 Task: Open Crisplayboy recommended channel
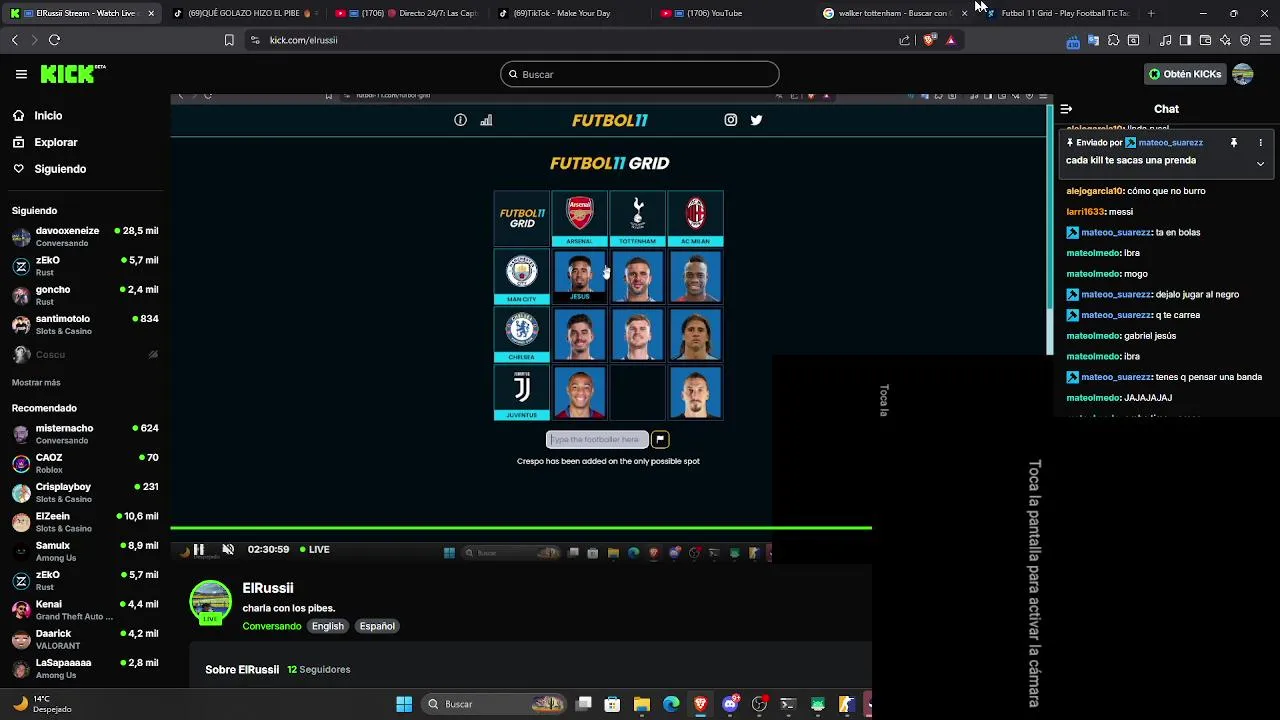point(85,493)
